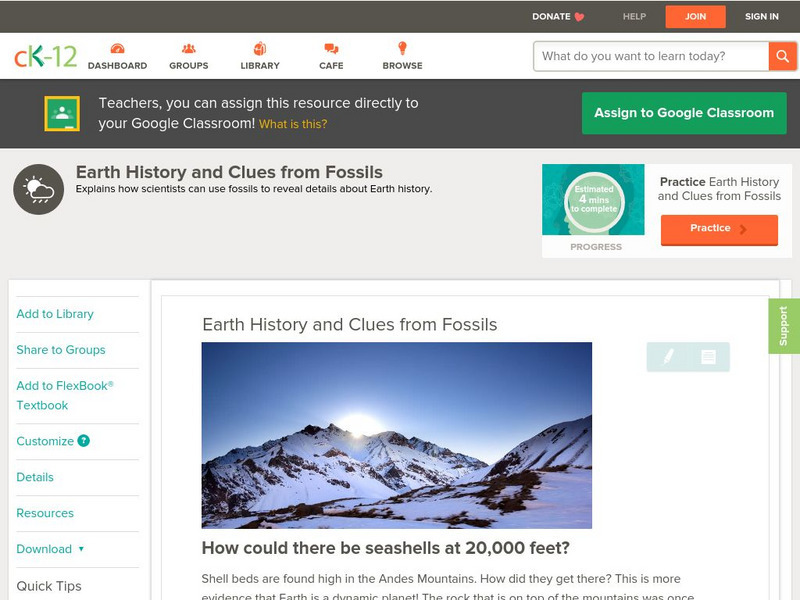Click Donate in the top bar
The height and width of the screenshot is (600, 800).
(551, 16)
